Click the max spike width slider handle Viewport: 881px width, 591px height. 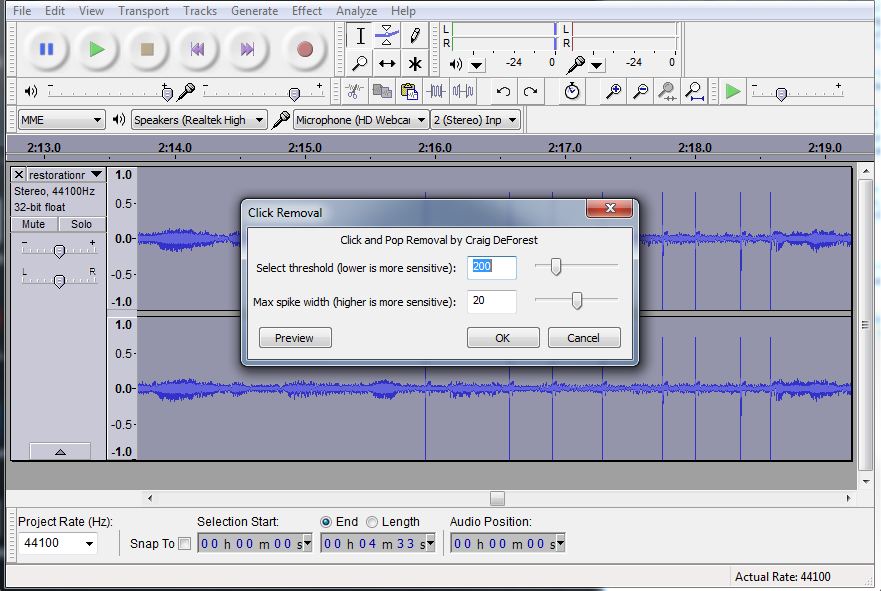point(576,301)
